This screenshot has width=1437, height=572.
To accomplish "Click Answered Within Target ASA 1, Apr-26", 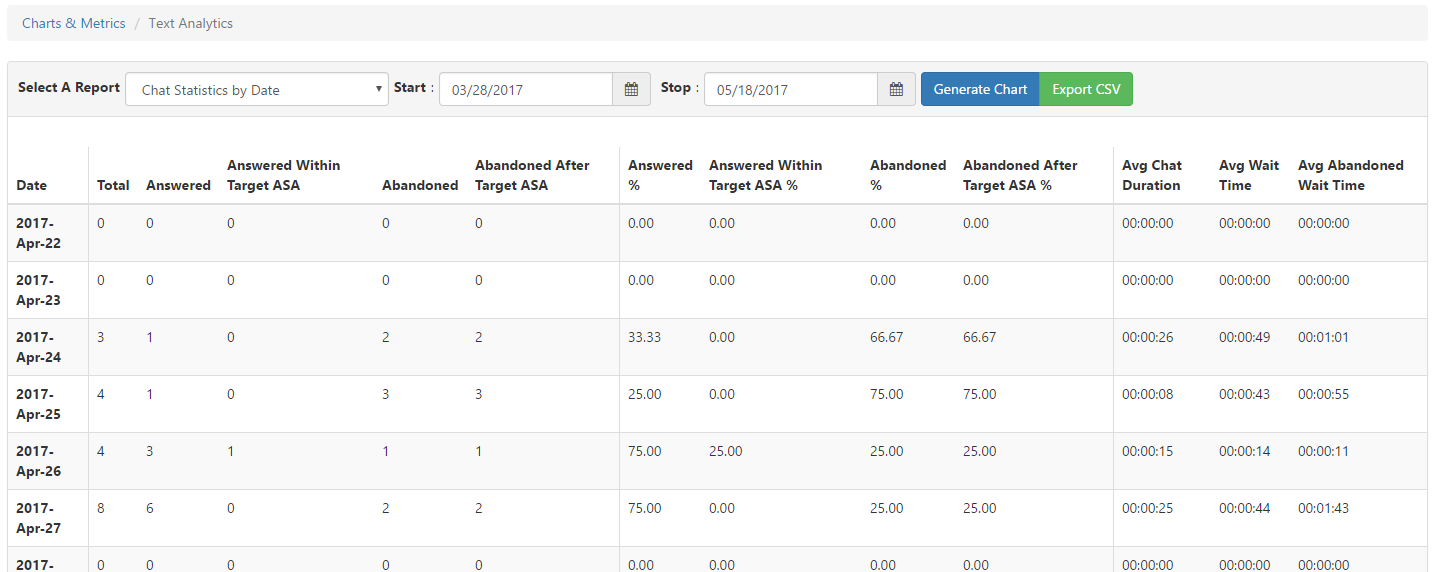I will click(x=231, y=451).
